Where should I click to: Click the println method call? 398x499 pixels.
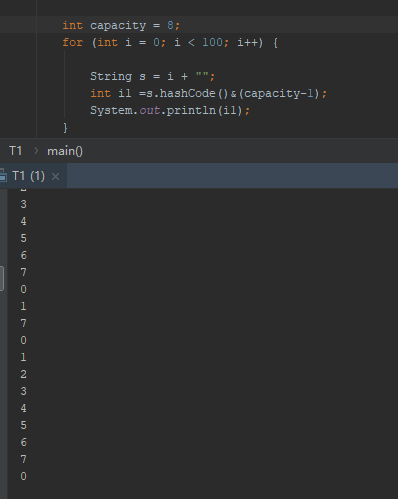191,110
